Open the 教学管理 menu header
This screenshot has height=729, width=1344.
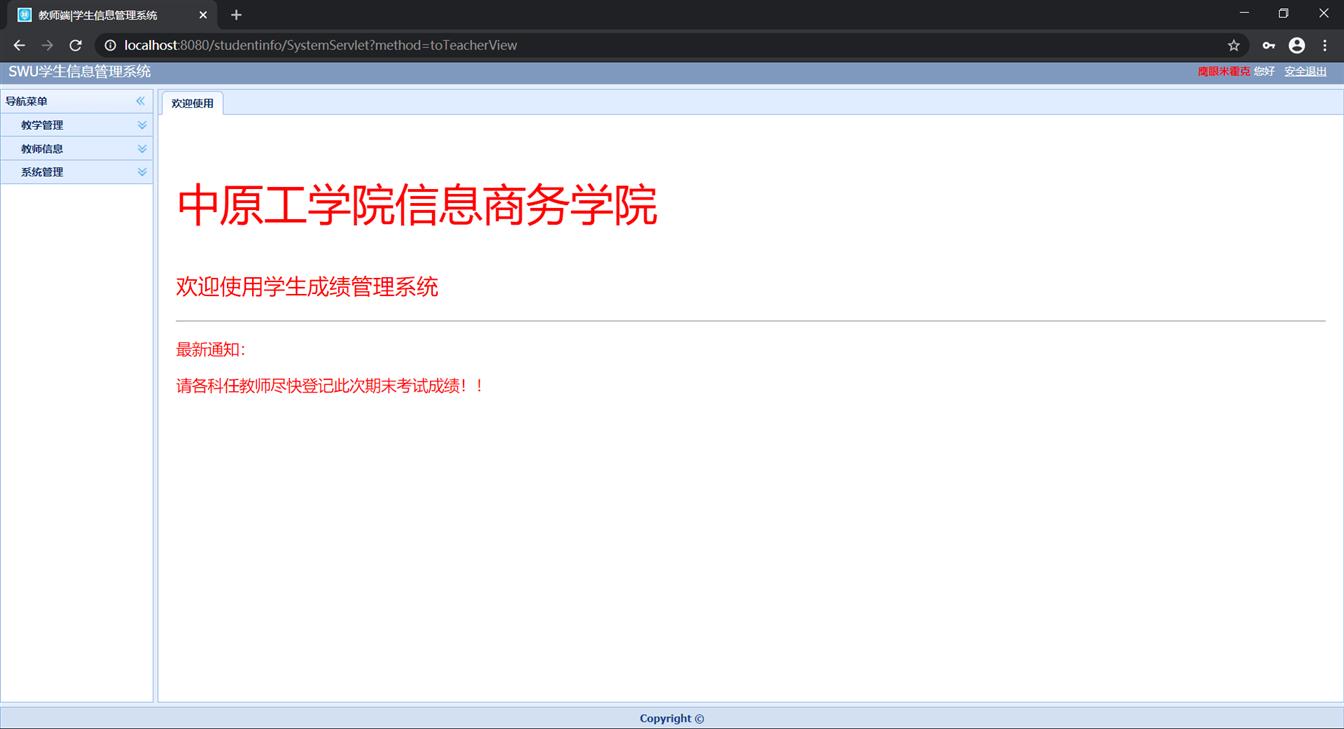click(77, 125)
